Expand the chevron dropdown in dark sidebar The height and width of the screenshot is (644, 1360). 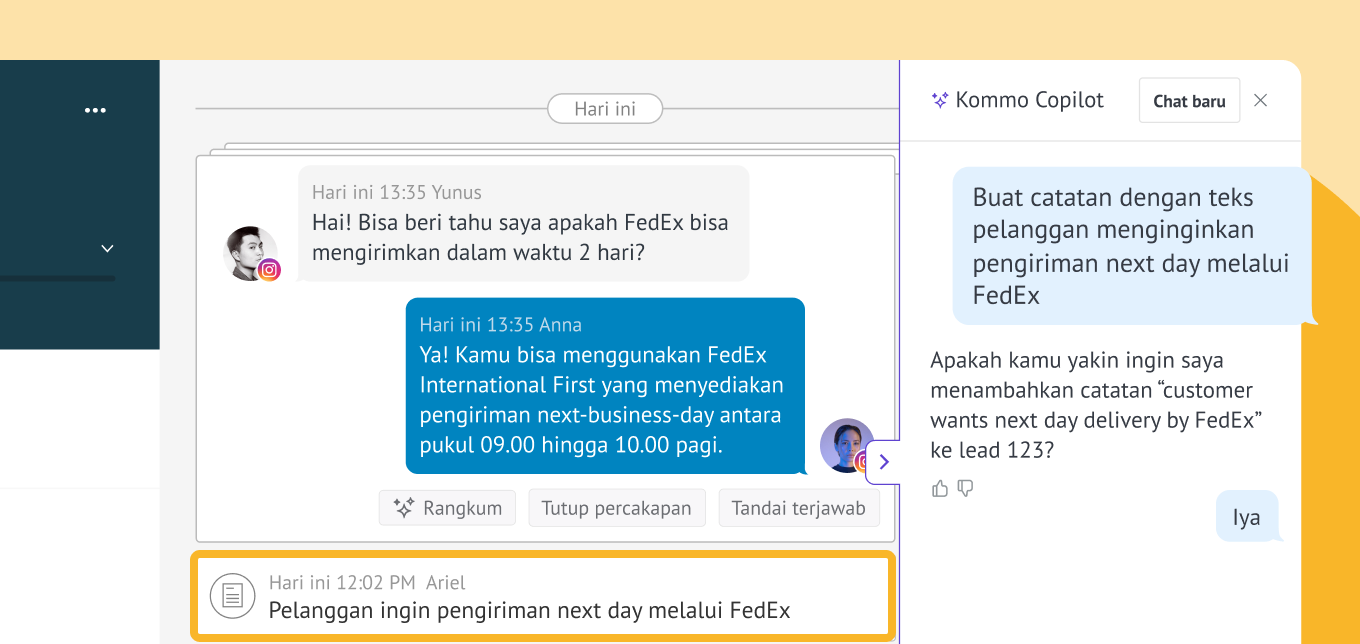108,248
